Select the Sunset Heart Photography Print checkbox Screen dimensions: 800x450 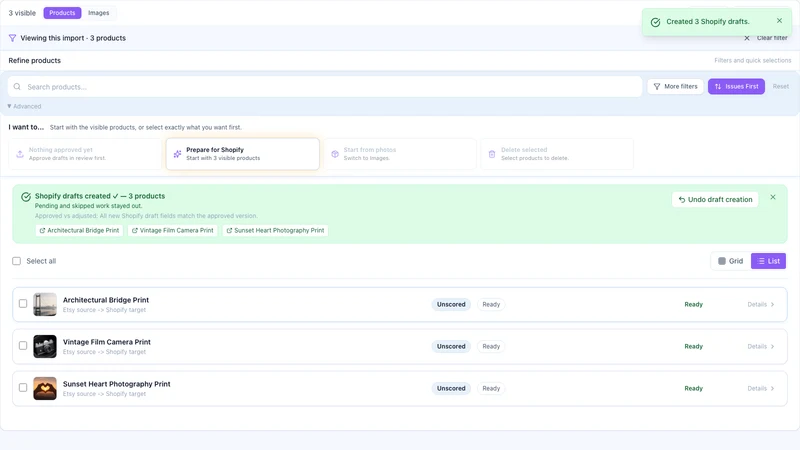23,387
